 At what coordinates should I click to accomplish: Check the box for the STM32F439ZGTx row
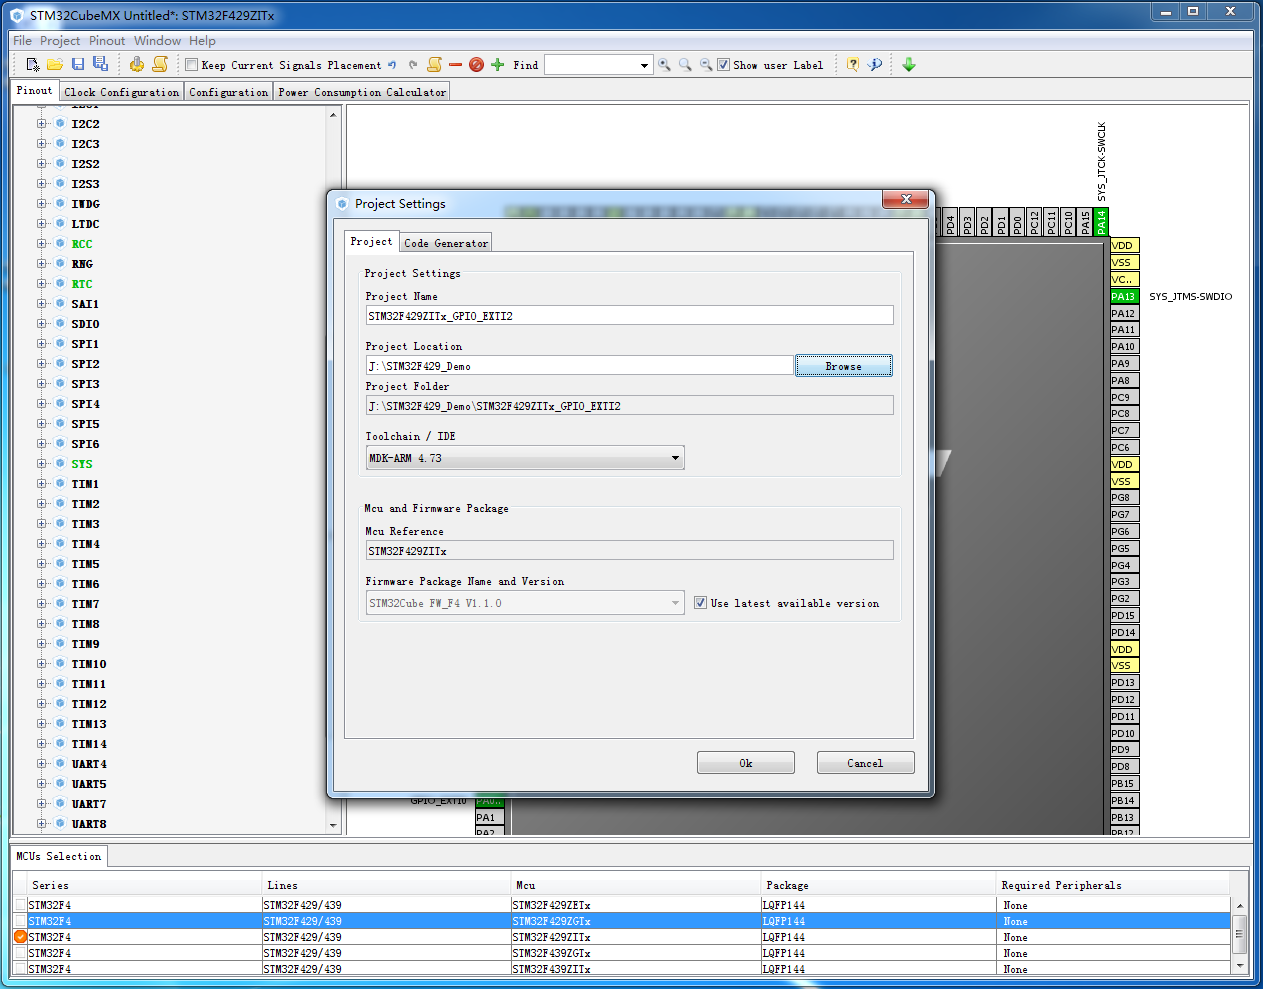[x=20, y=953]
